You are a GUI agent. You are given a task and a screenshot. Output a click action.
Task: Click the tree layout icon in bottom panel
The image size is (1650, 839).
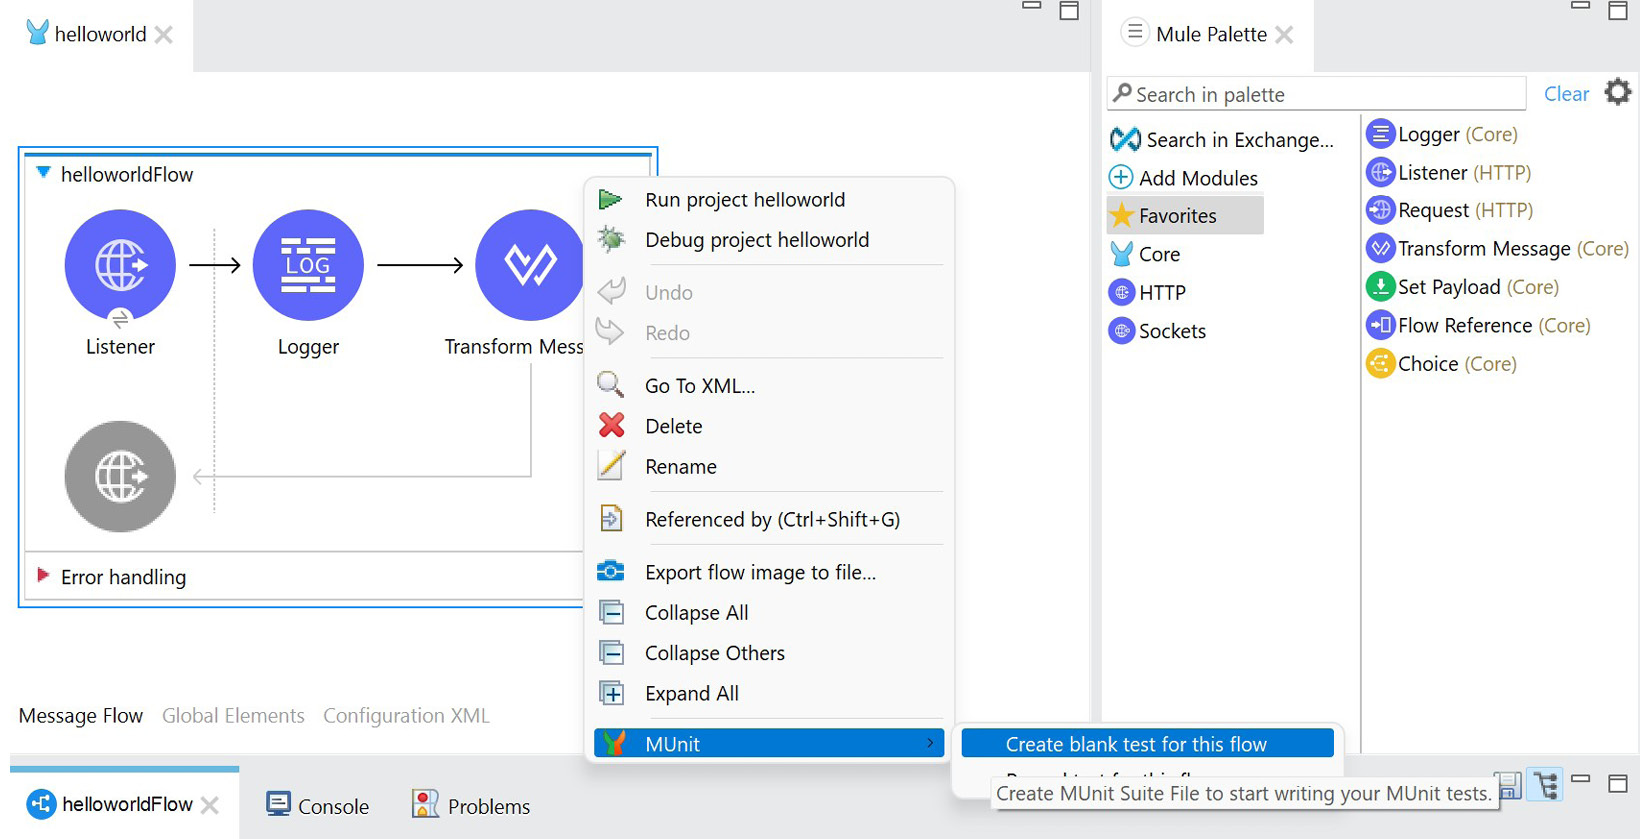click(1546, 786)
